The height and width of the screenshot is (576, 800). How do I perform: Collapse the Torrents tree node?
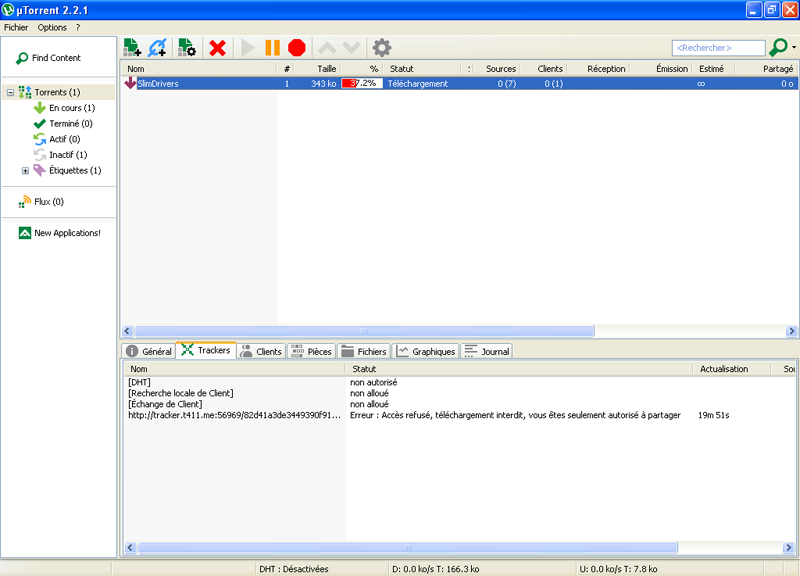[10, 92]
